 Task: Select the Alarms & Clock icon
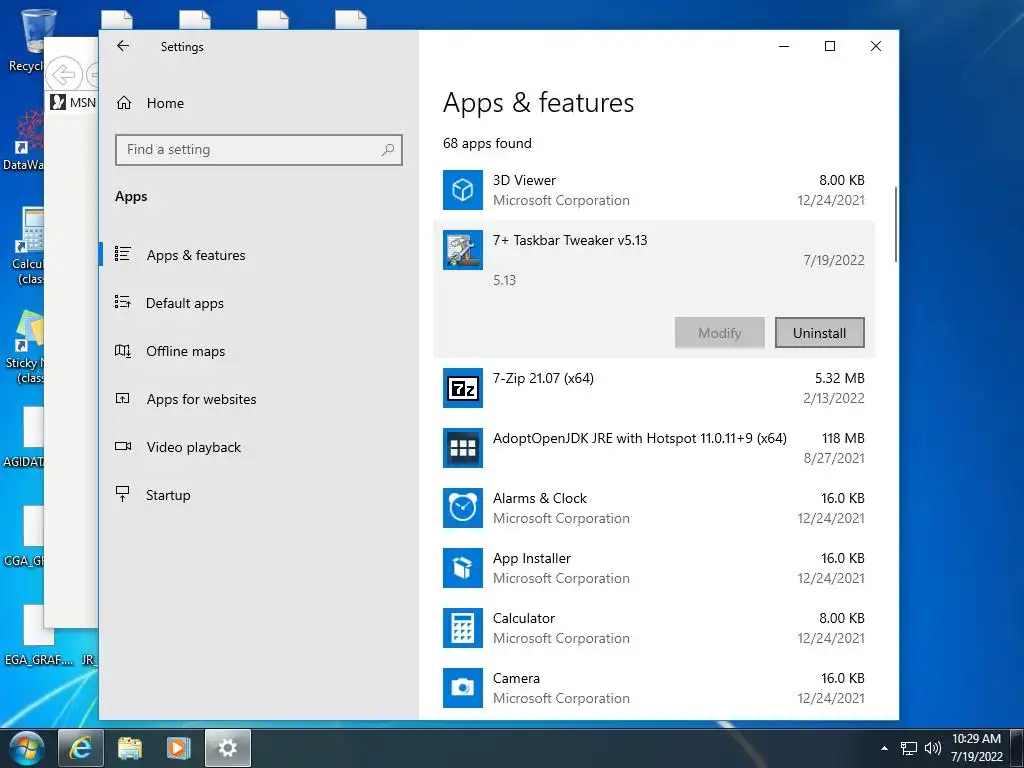(x=462, y=508)
